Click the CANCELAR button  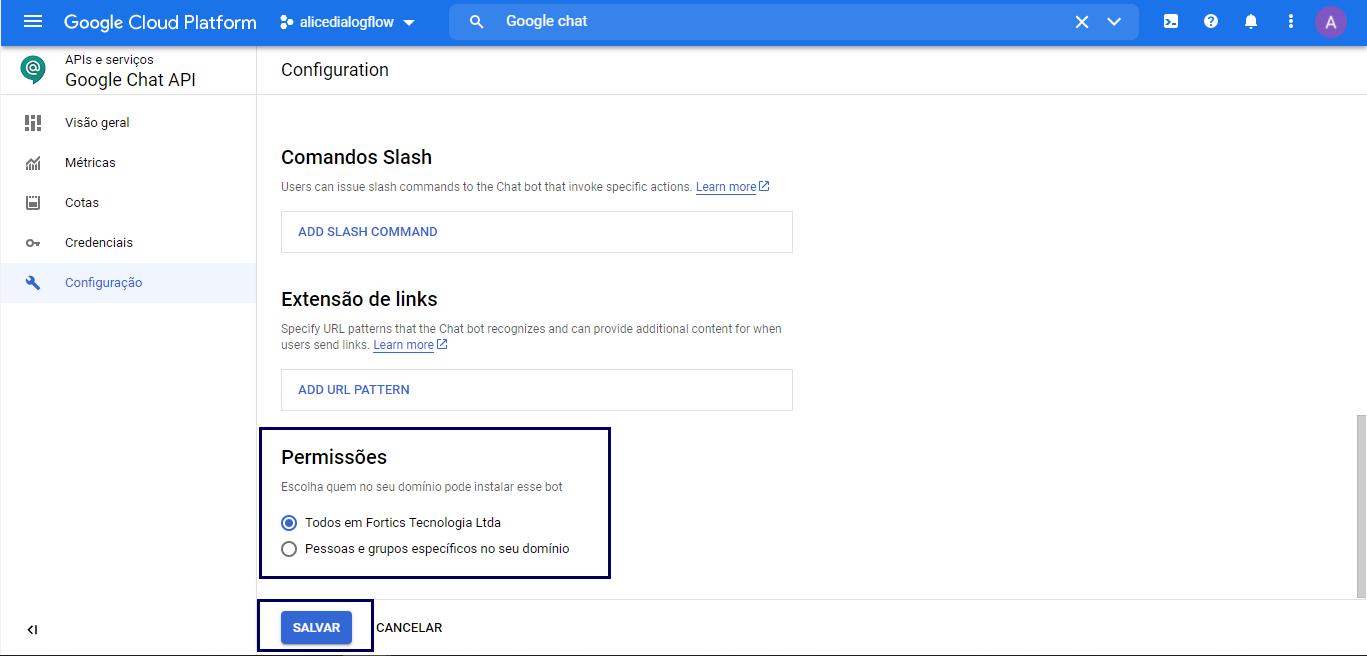click(409, 628)
